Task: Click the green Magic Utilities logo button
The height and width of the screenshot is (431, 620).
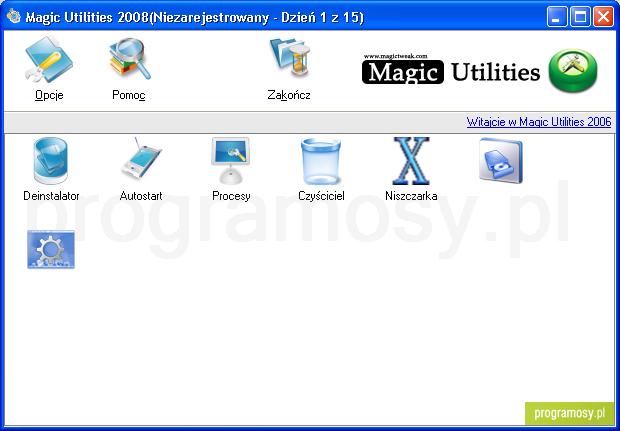Action: point(573,70)
